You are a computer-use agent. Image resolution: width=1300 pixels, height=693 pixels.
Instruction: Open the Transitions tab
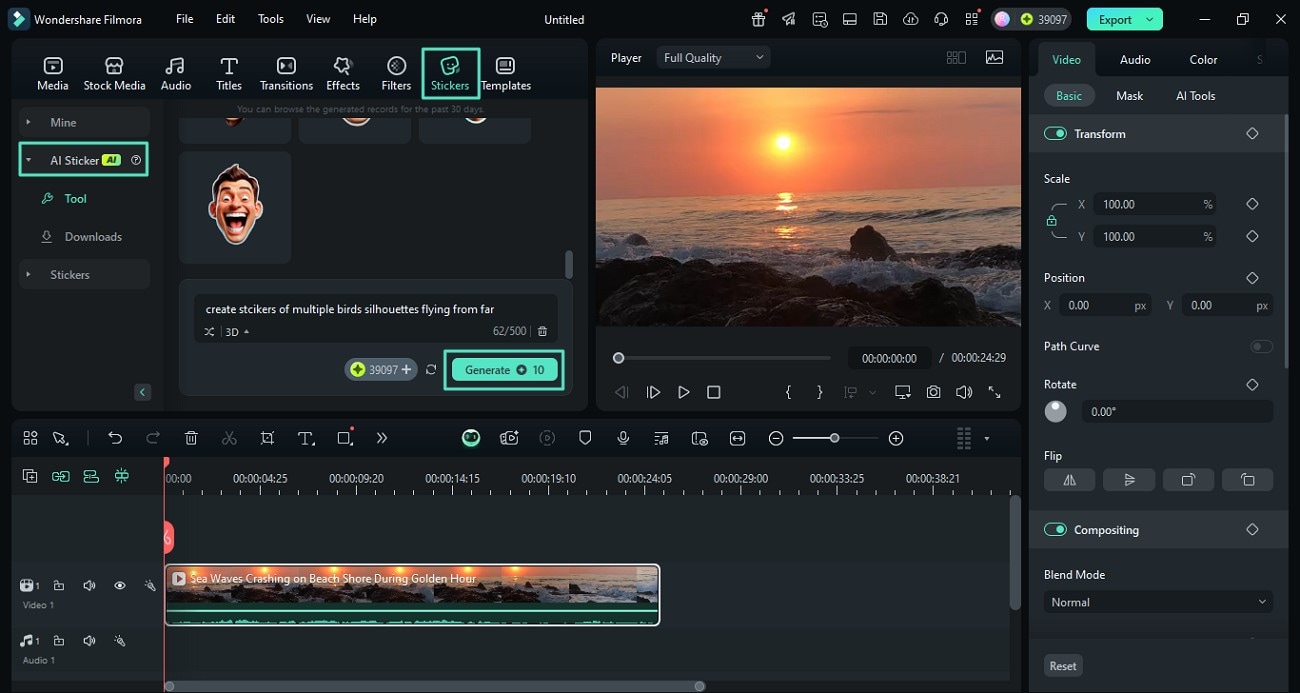point(286,74)
